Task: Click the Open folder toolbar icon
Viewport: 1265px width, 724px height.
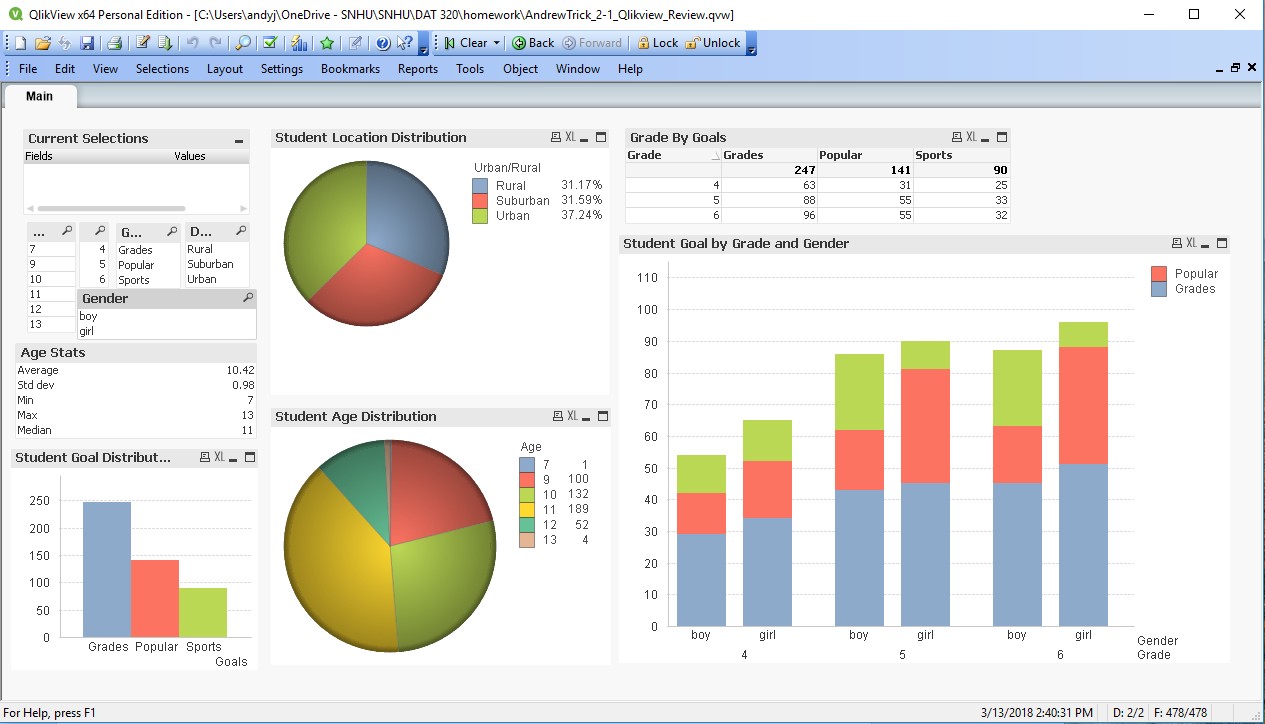Action: tap(42, 43)
